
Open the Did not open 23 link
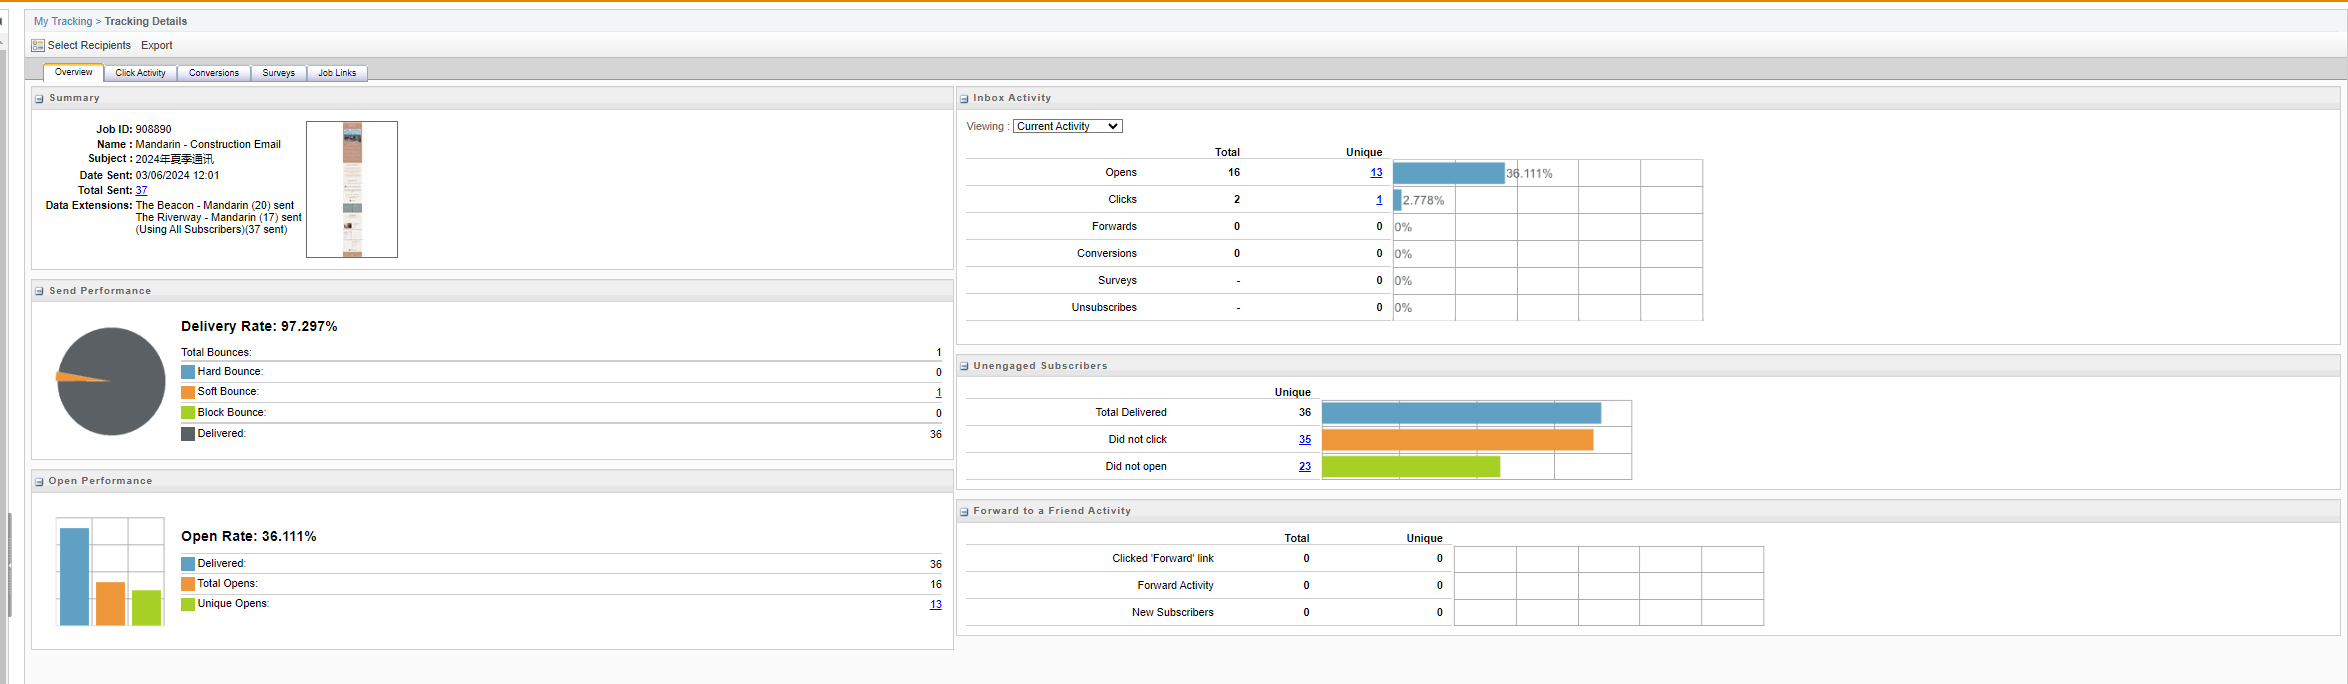(x=1305, y=467)
